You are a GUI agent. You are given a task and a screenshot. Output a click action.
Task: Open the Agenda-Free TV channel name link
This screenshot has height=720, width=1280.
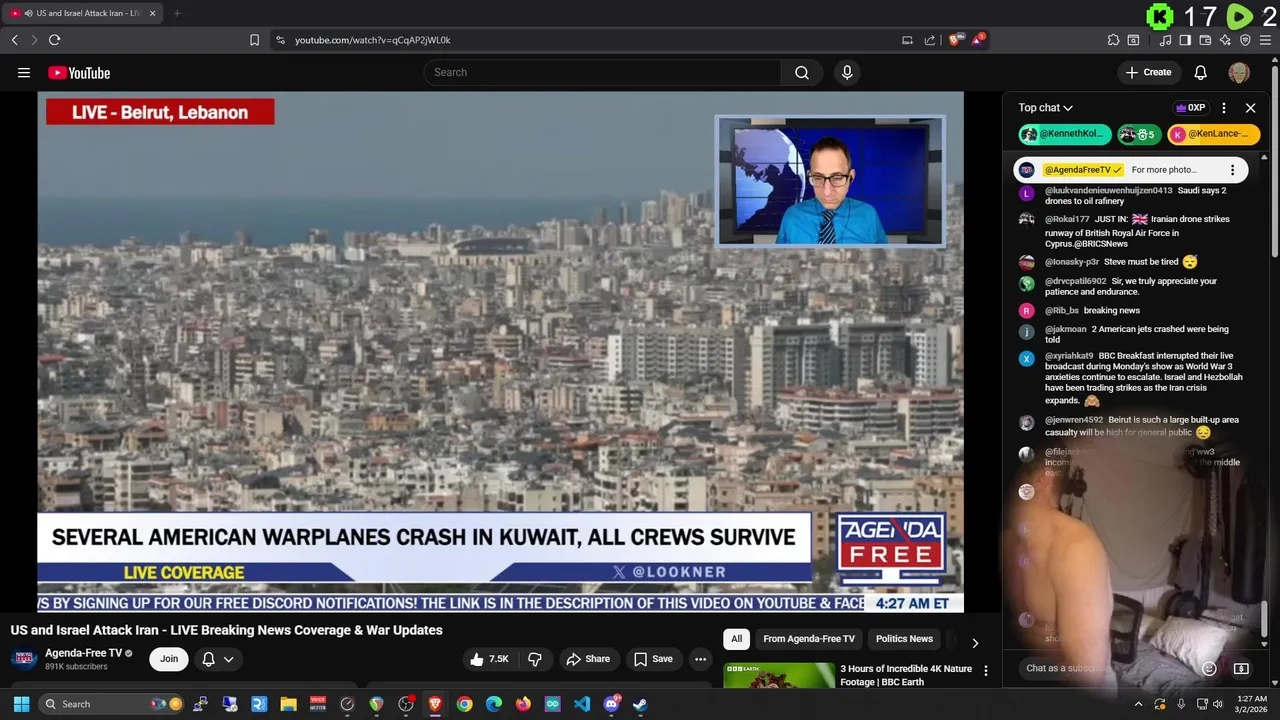(83, 653)
